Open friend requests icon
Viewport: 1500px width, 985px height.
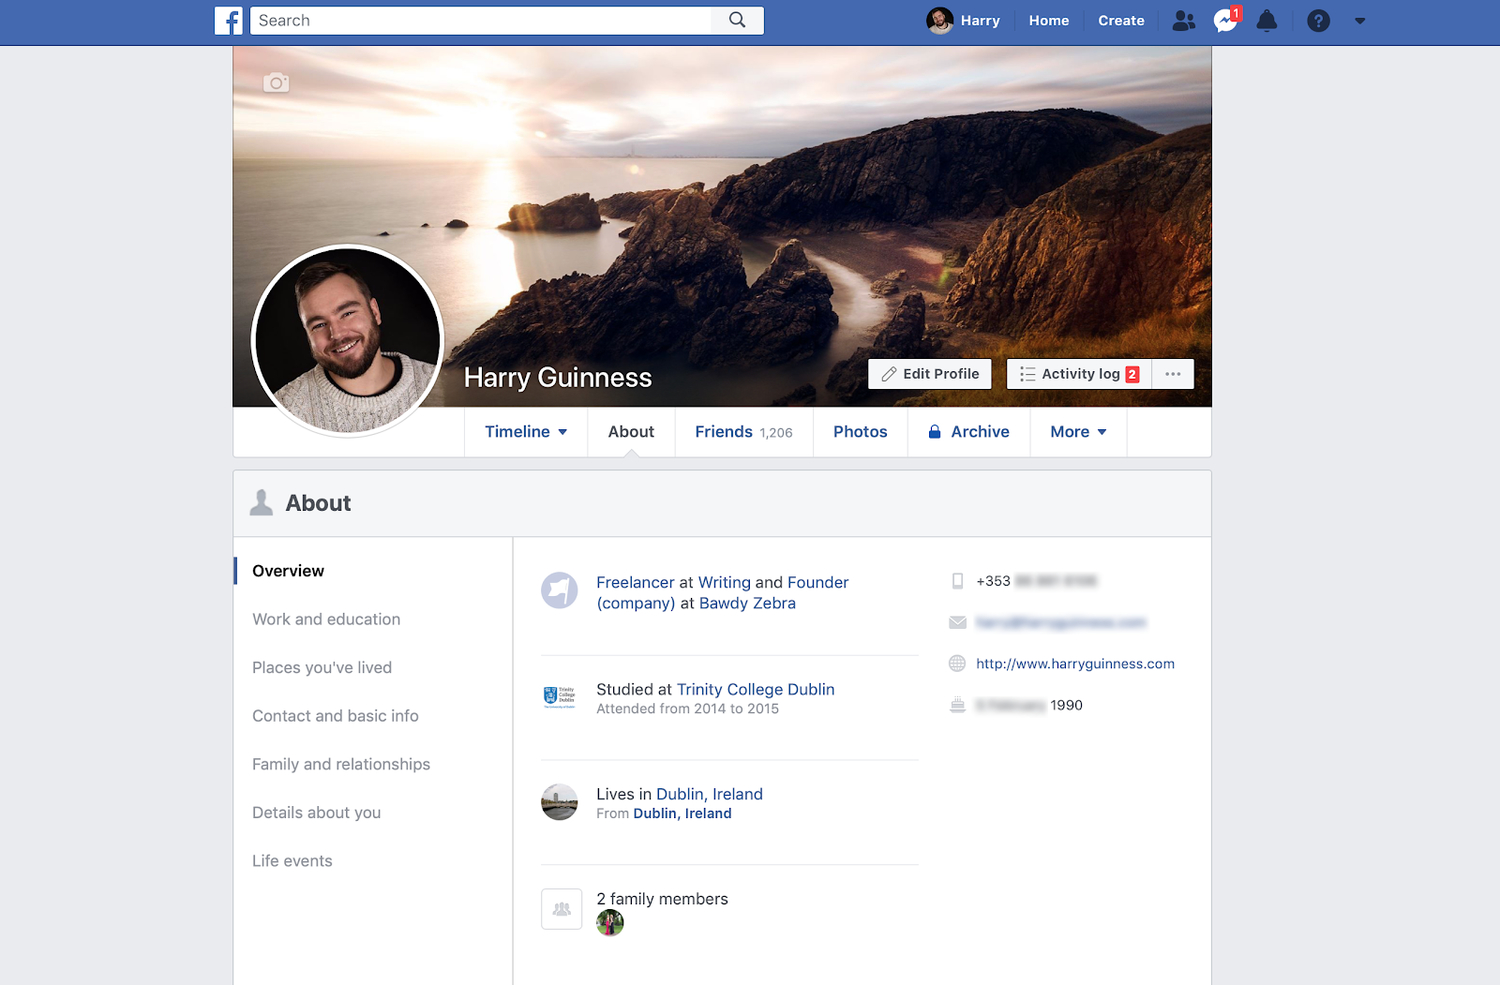1183,21
